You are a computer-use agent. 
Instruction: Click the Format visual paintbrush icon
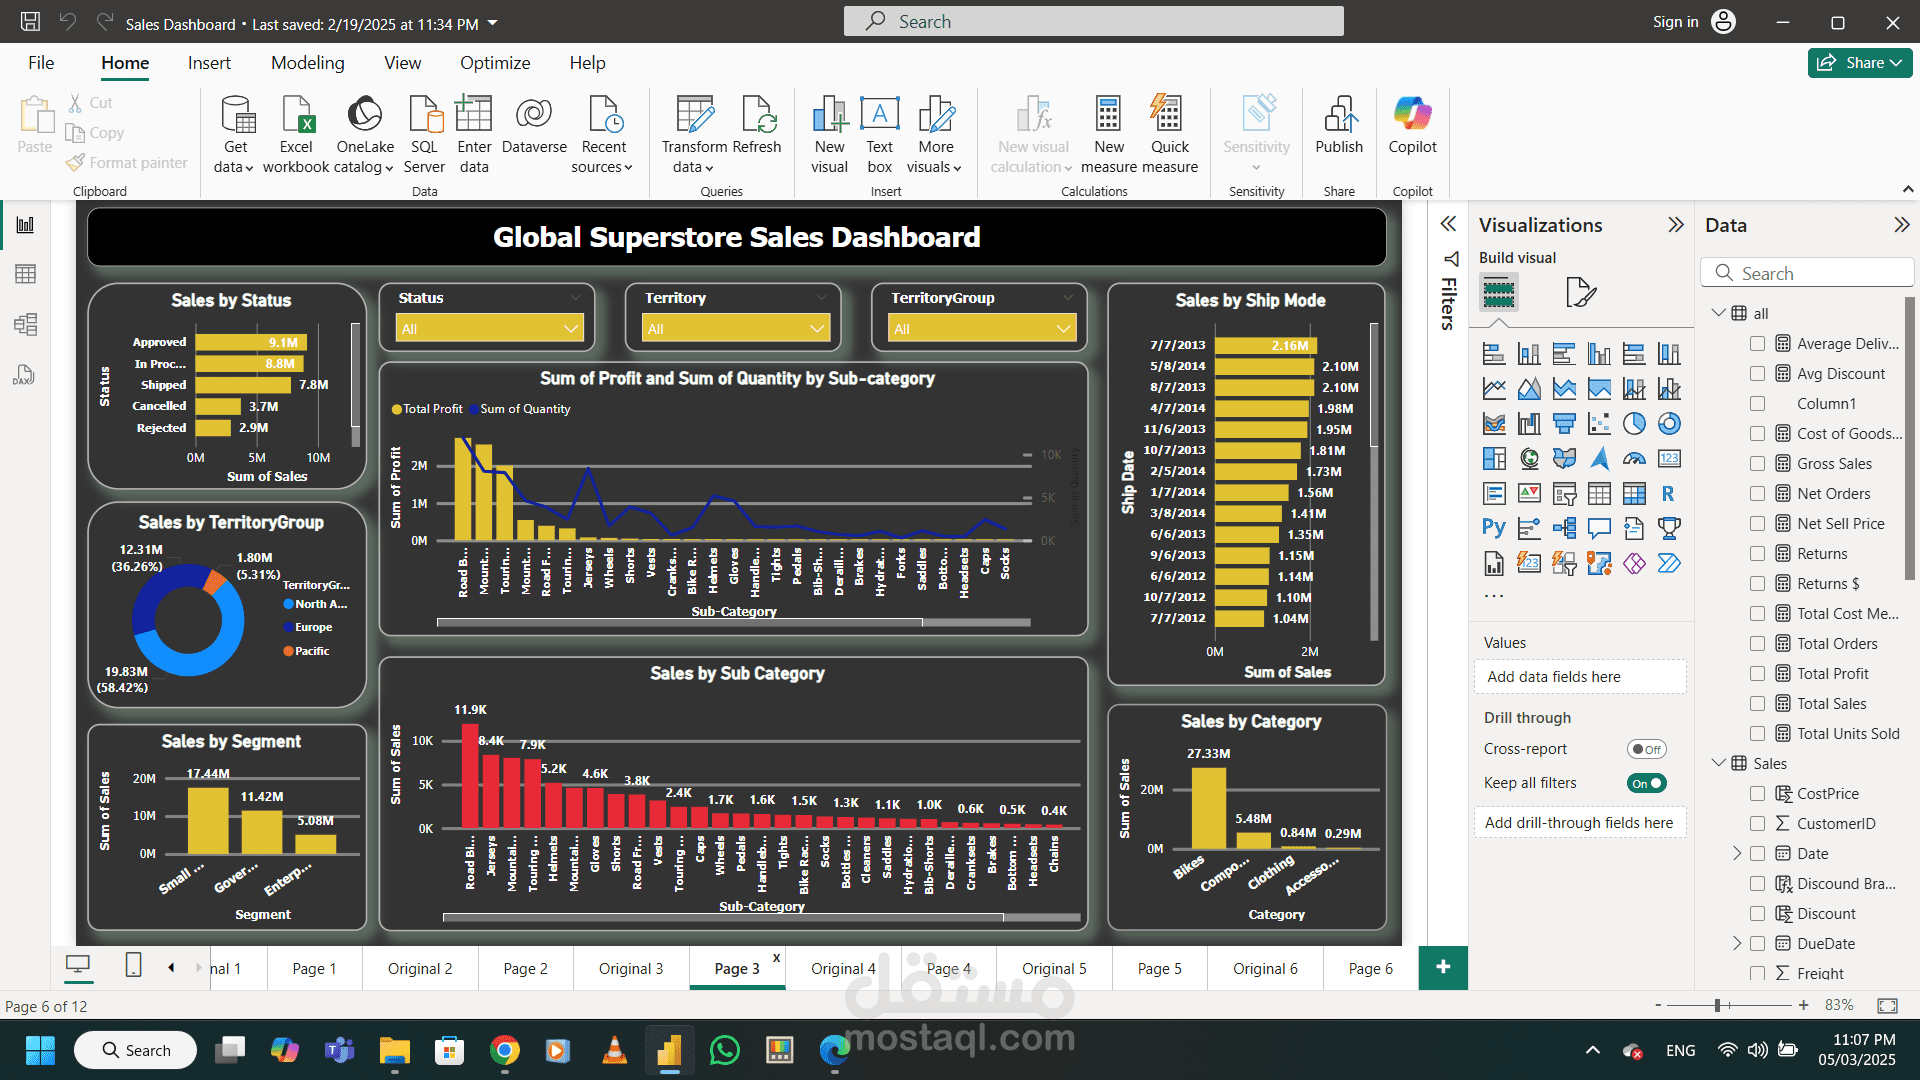(1580, 292)
